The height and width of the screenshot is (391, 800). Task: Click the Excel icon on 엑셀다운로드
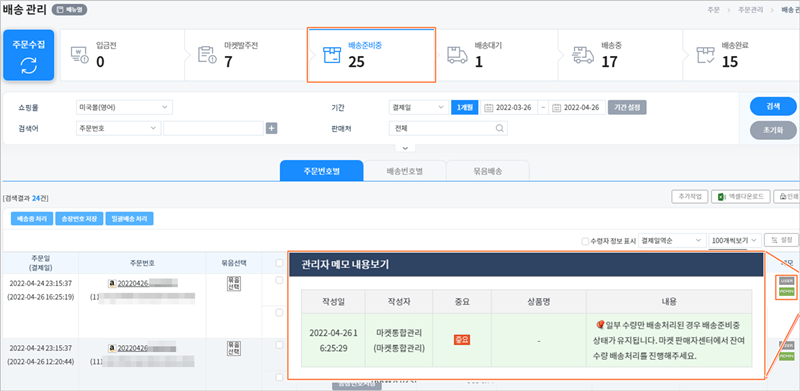[x=721, y=197]
